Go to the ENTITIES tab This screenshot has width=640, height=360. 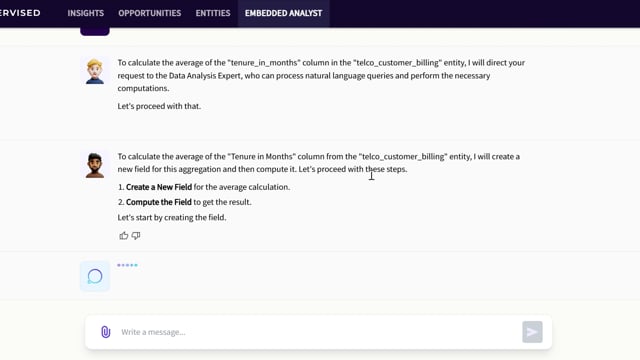click(213, 13)
